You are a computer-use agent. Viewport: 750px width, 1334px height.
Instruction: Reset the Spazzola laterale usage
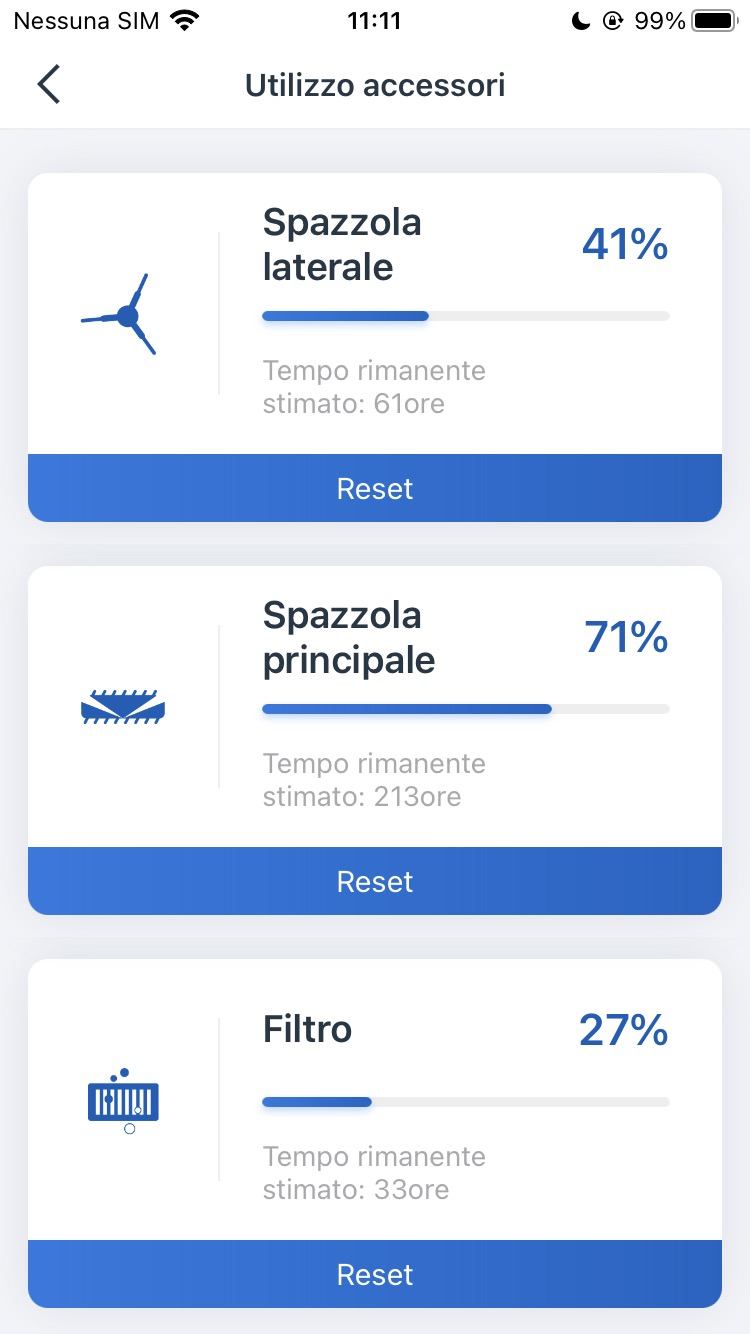coord(375,488)
